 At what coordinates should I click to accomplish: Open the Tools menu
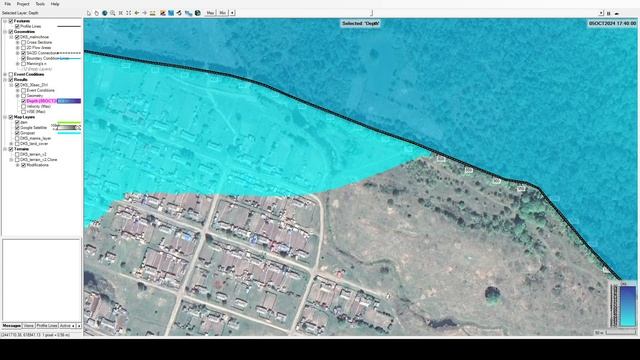coord(40,4)
